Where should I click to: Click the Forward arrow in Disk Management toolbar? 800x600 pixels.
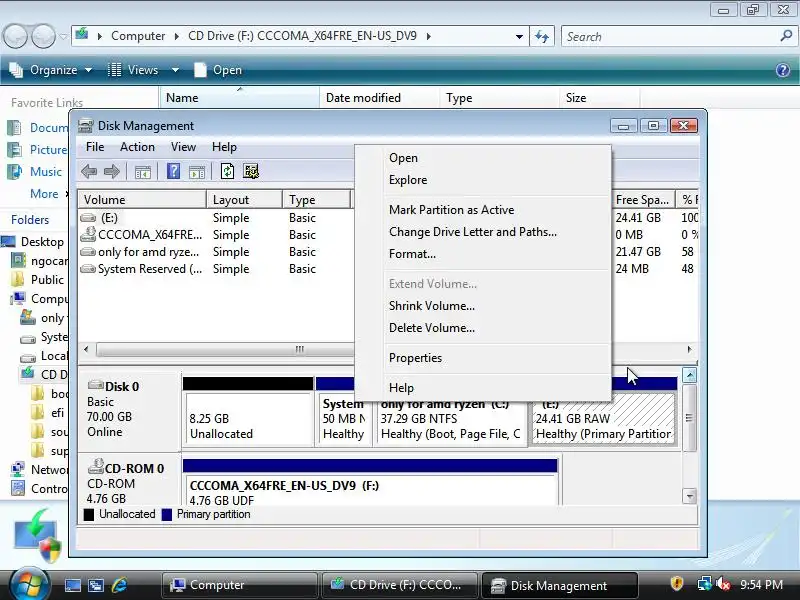click(112, 171)
